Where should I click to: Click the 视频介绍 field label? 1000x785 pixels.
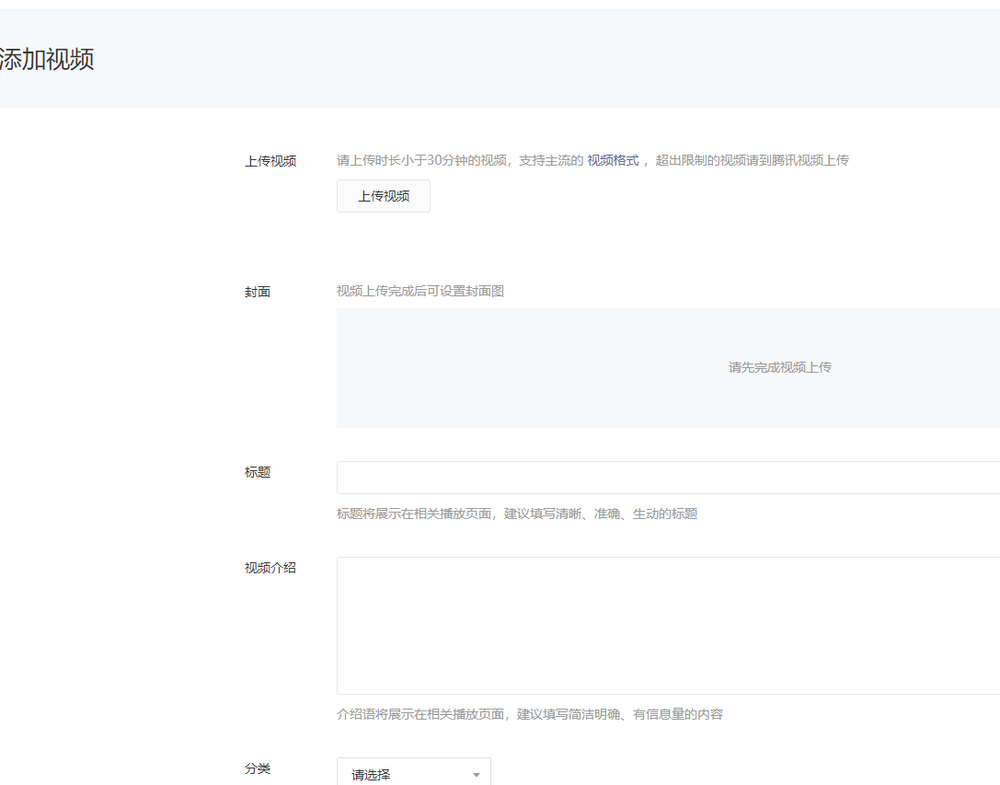270,568
